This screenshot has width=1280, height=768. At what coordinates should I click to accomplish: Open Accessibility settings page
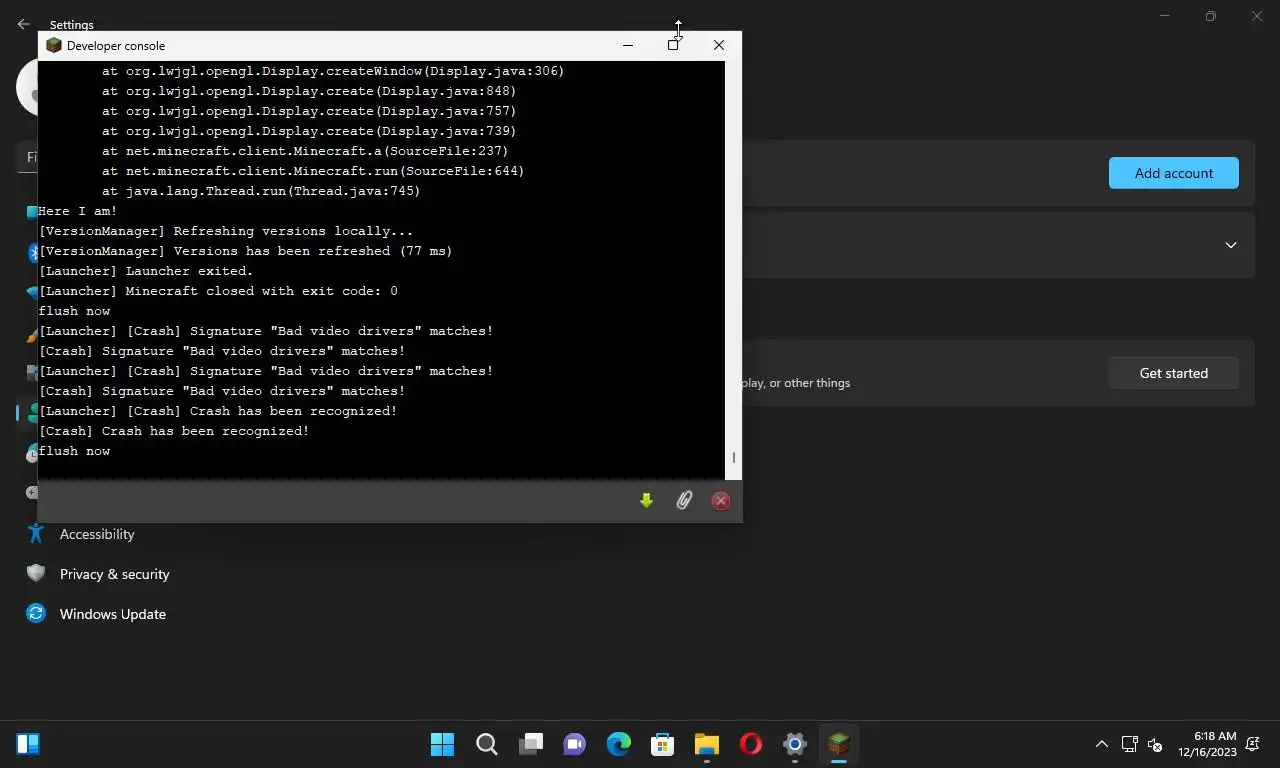(97, 534)
